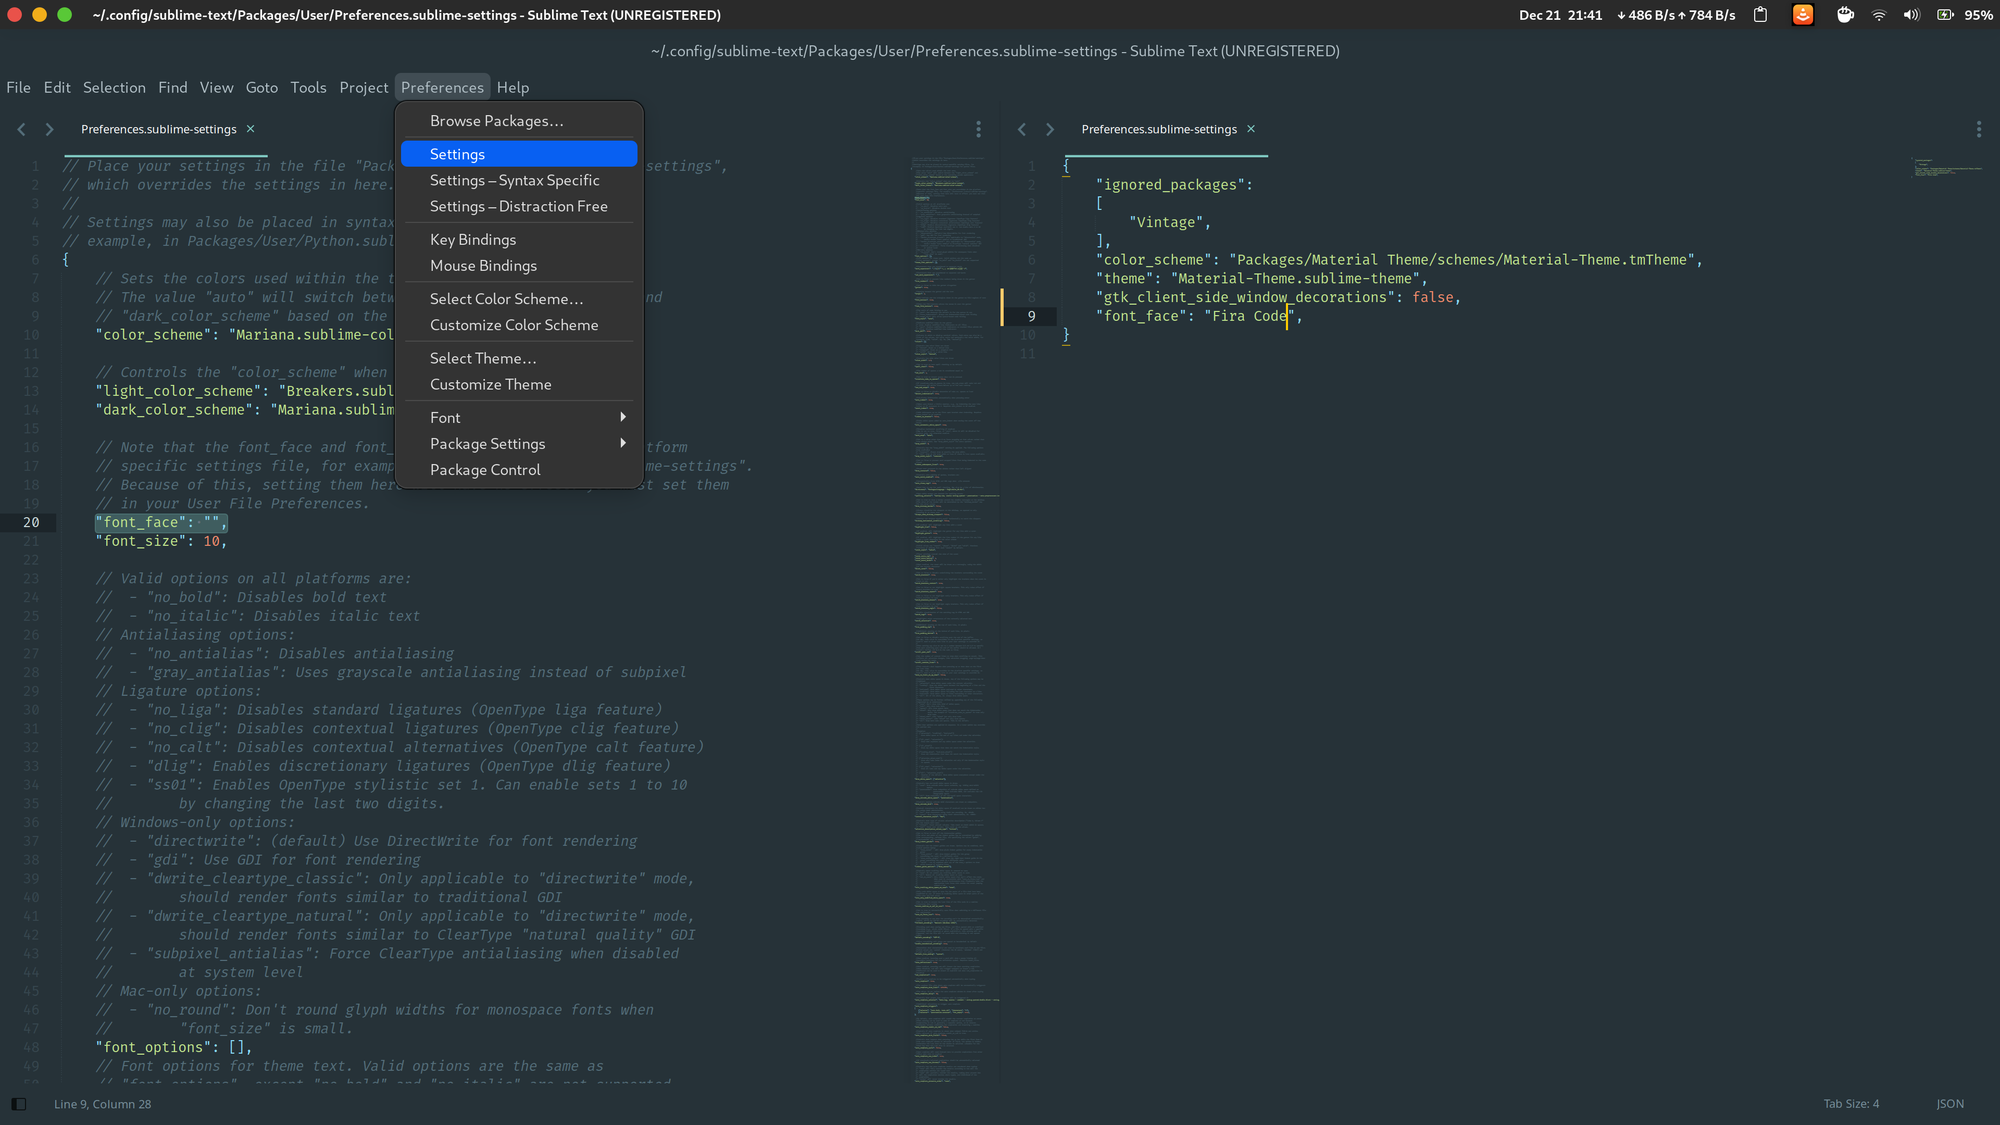The height and width of the screenshot is (1125, 2000).
Task: Choose Customize Color Scheme
Action: click(519, 325)
